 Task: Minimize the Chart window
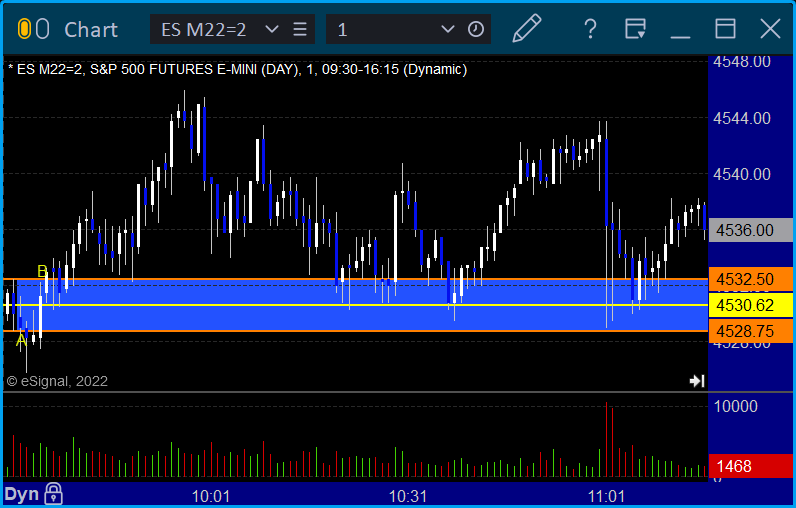click(680, 37)
